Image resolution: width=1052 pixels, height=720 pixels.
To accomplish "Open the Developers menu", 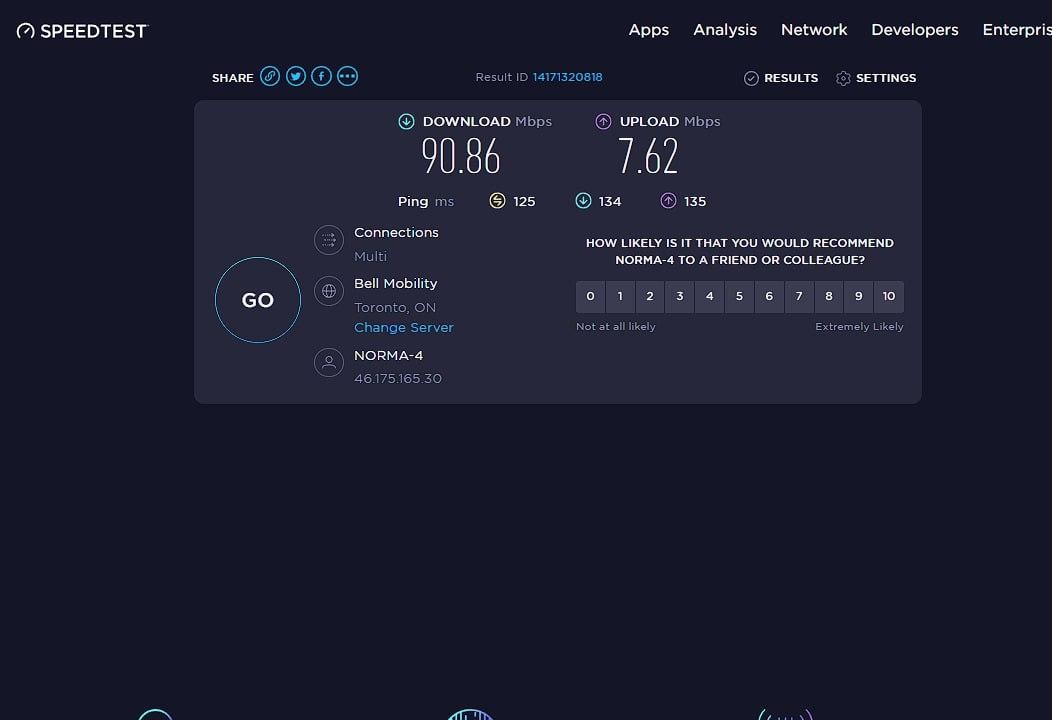I will (914, 30).
